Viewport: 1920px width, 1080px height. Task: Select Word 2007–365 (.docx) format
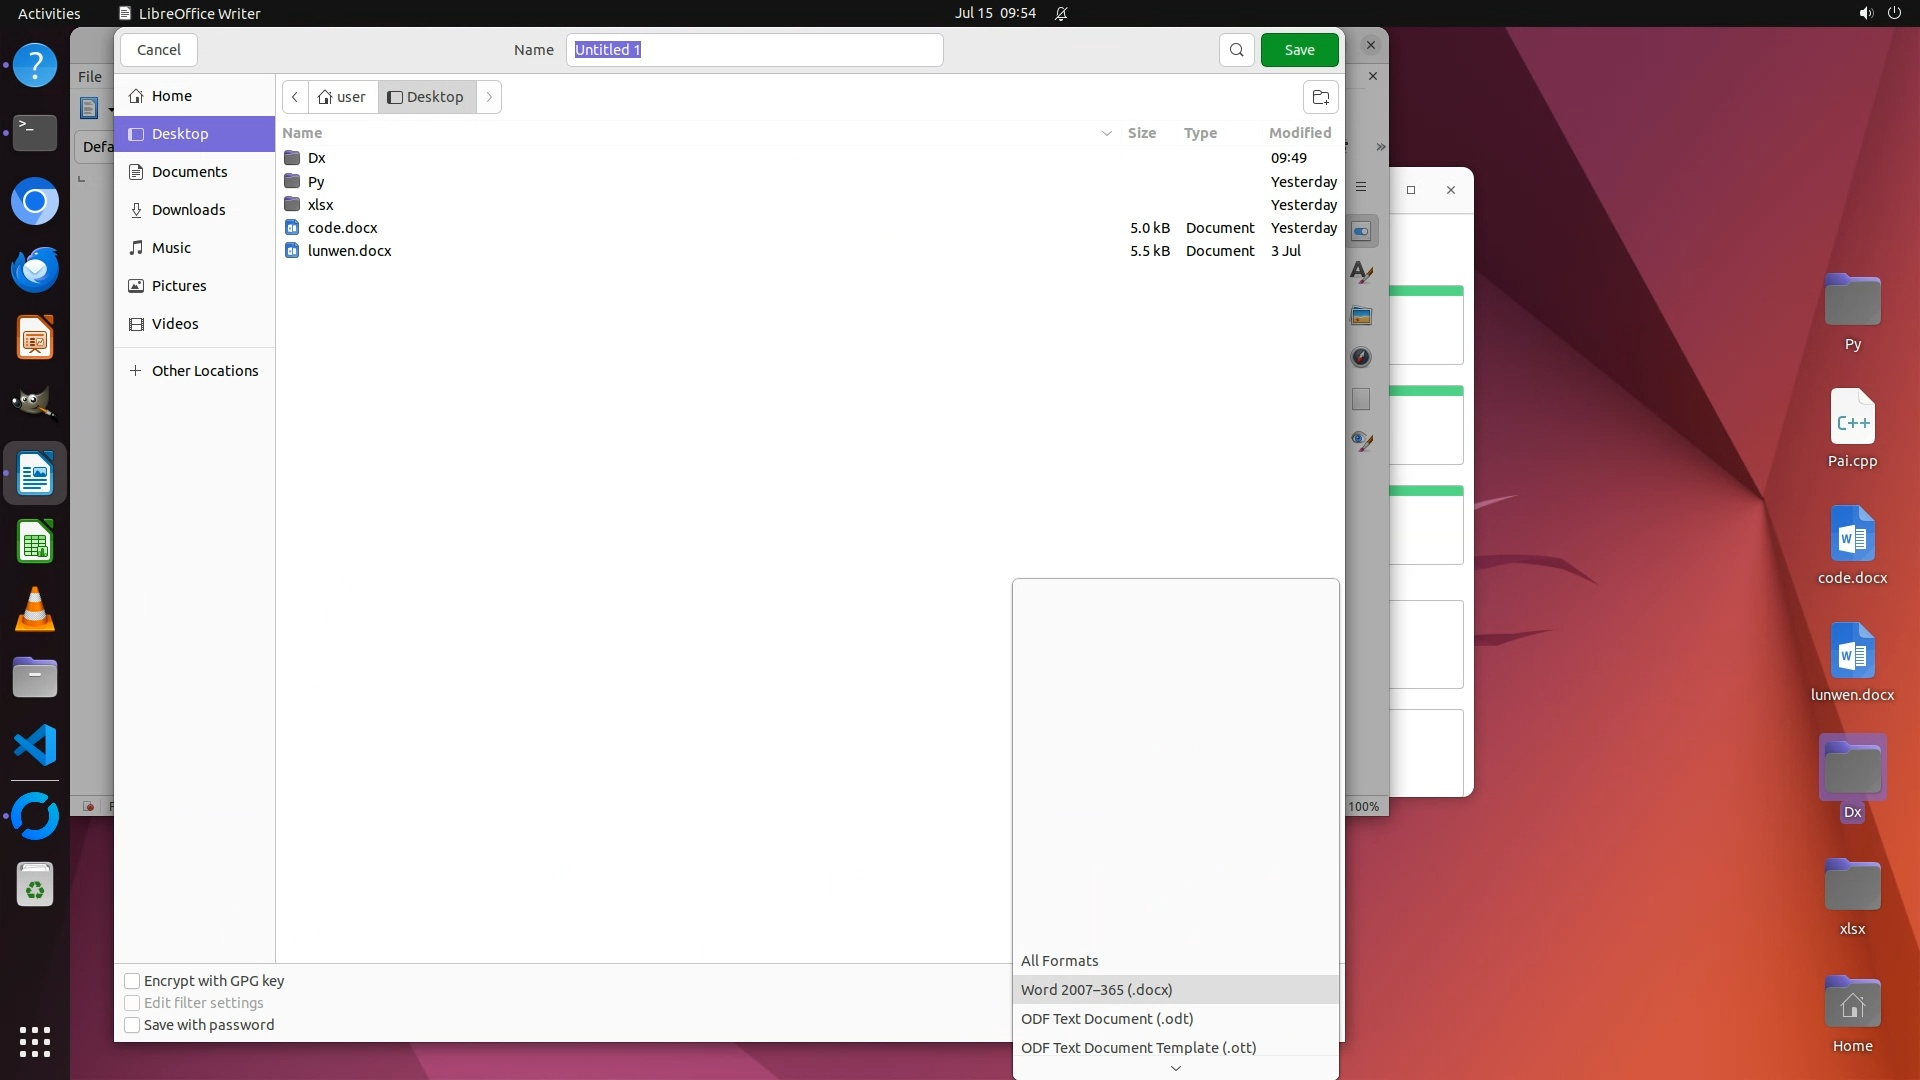[x=1096, y=990]
